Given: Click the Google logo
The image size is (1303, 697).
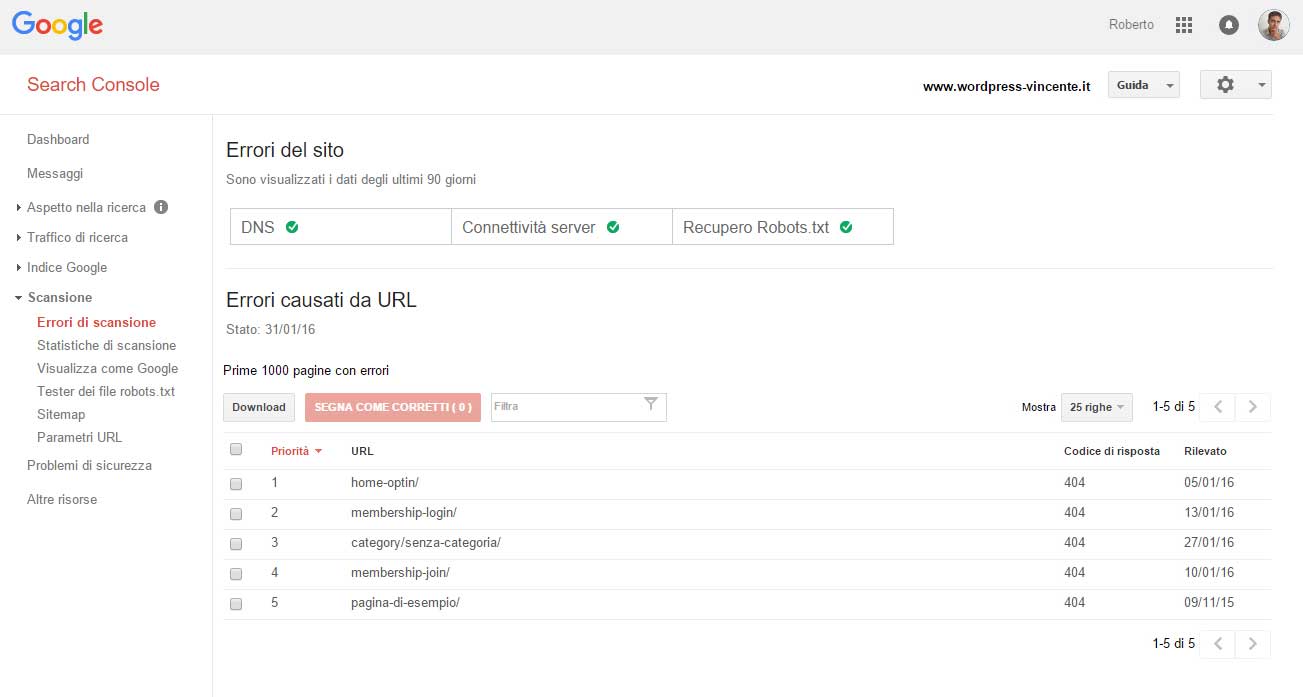Looking at the screenshot, I should point(58,26).
